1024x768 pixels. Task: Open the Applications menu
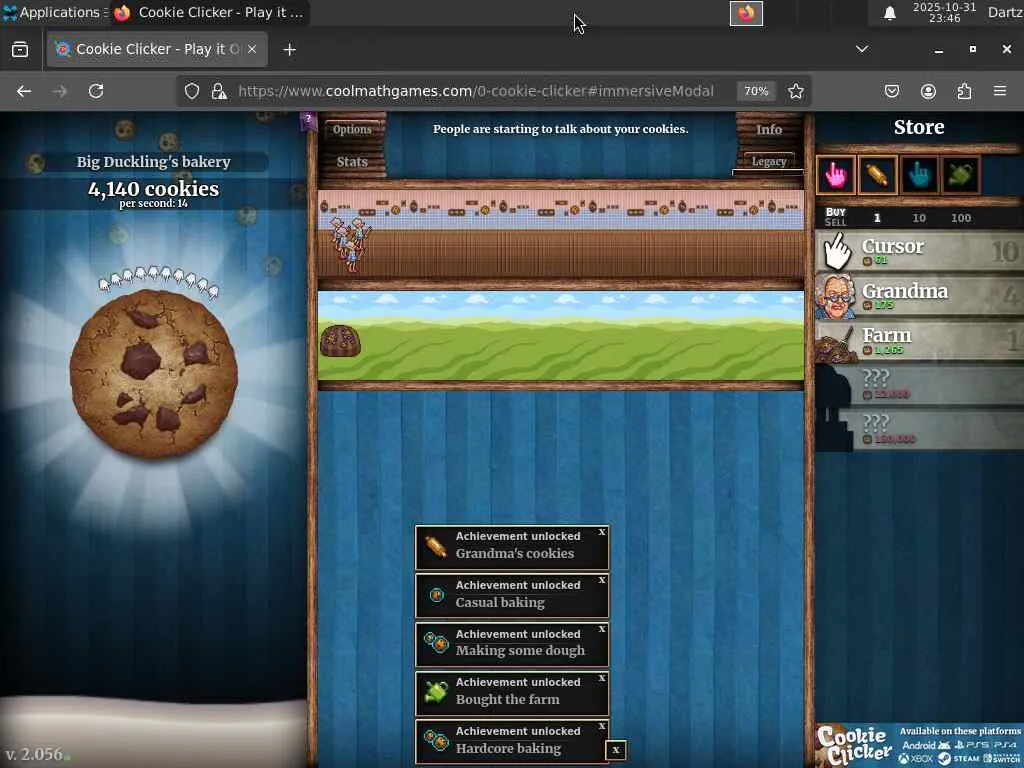54,12
